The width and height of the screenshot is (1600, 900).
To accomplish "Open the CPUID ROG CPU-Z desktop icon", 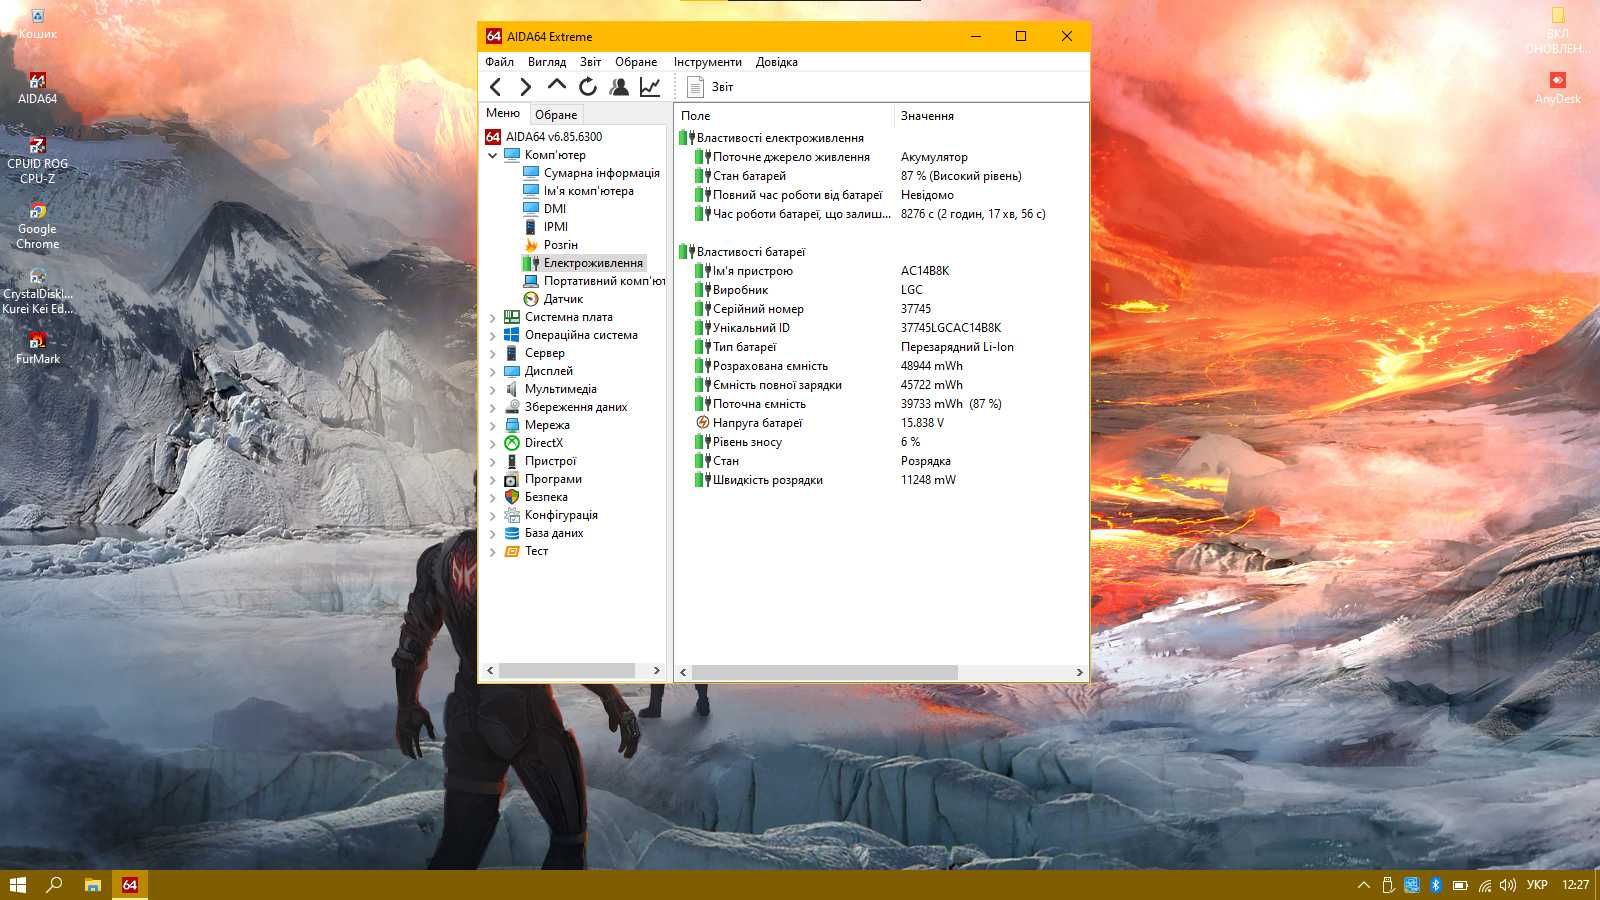I will coord(37,160).
